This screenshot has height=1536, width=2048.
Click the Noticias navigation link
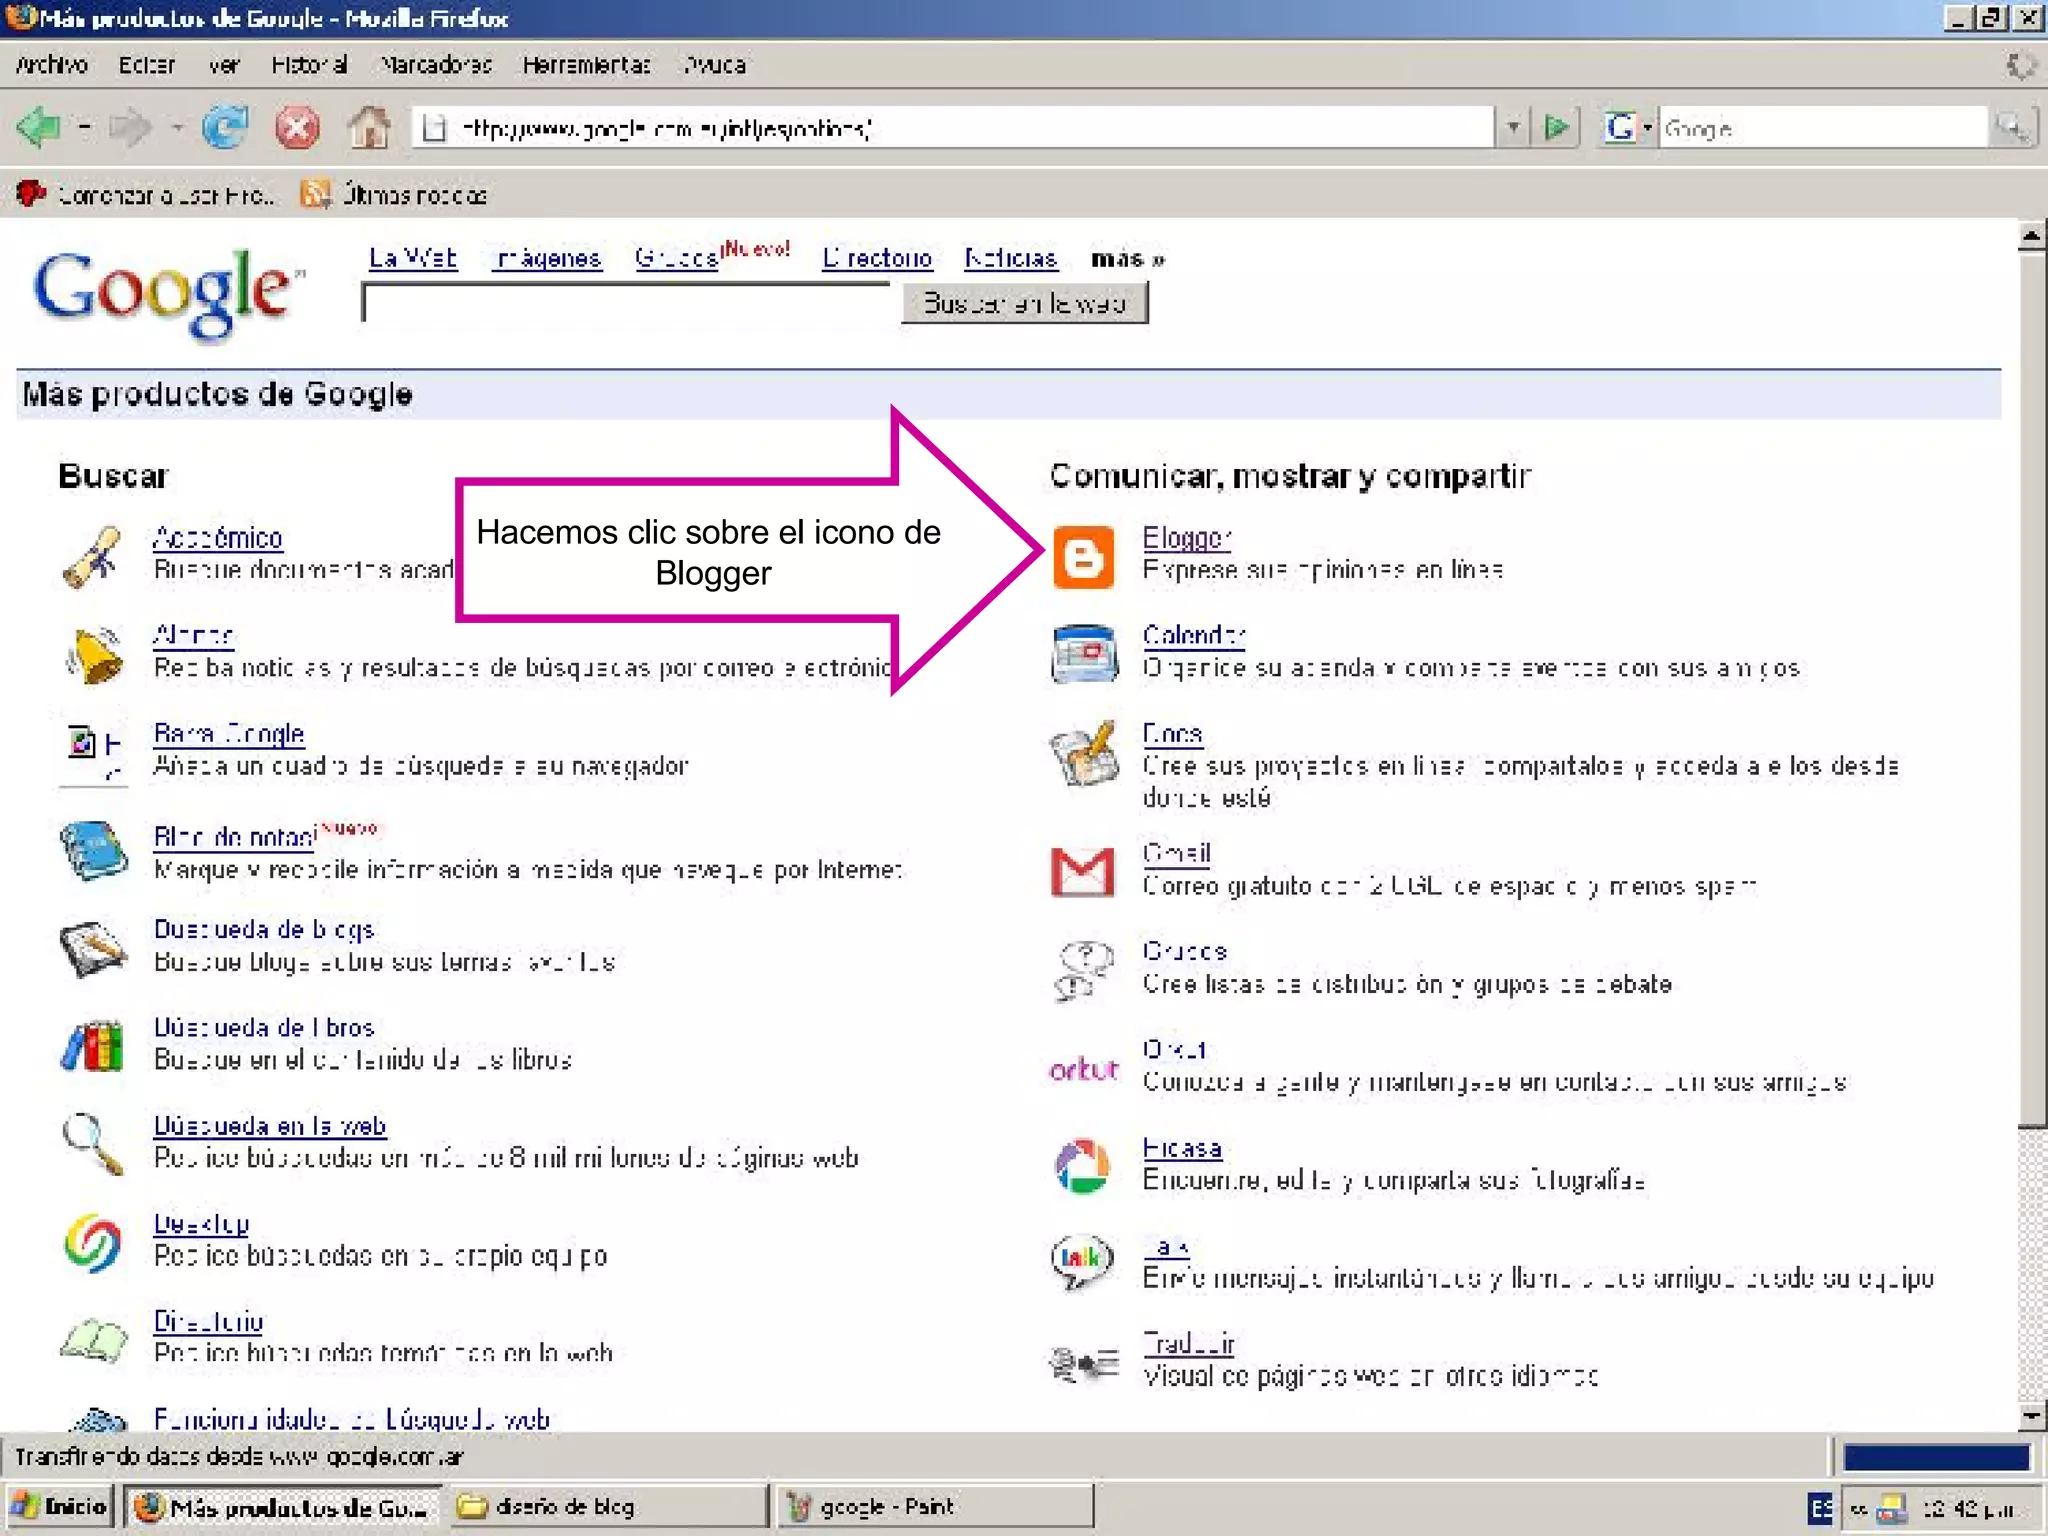[1010, 258]
